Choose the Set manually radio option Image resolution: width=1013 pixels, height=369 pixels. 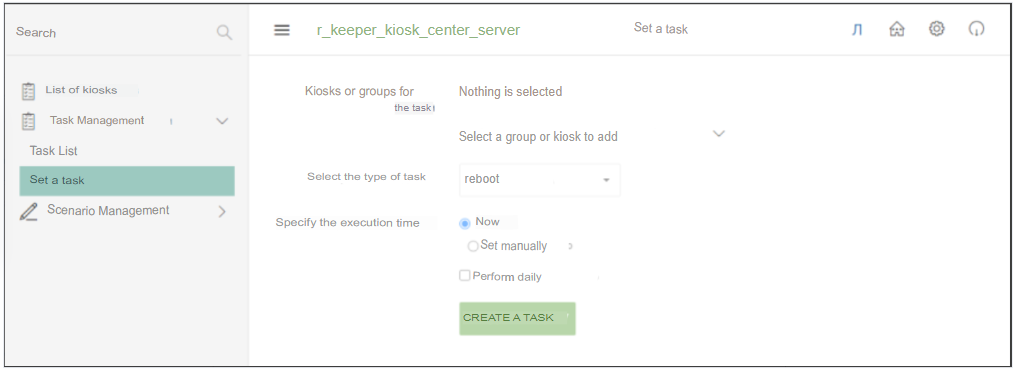coord(473,246)
